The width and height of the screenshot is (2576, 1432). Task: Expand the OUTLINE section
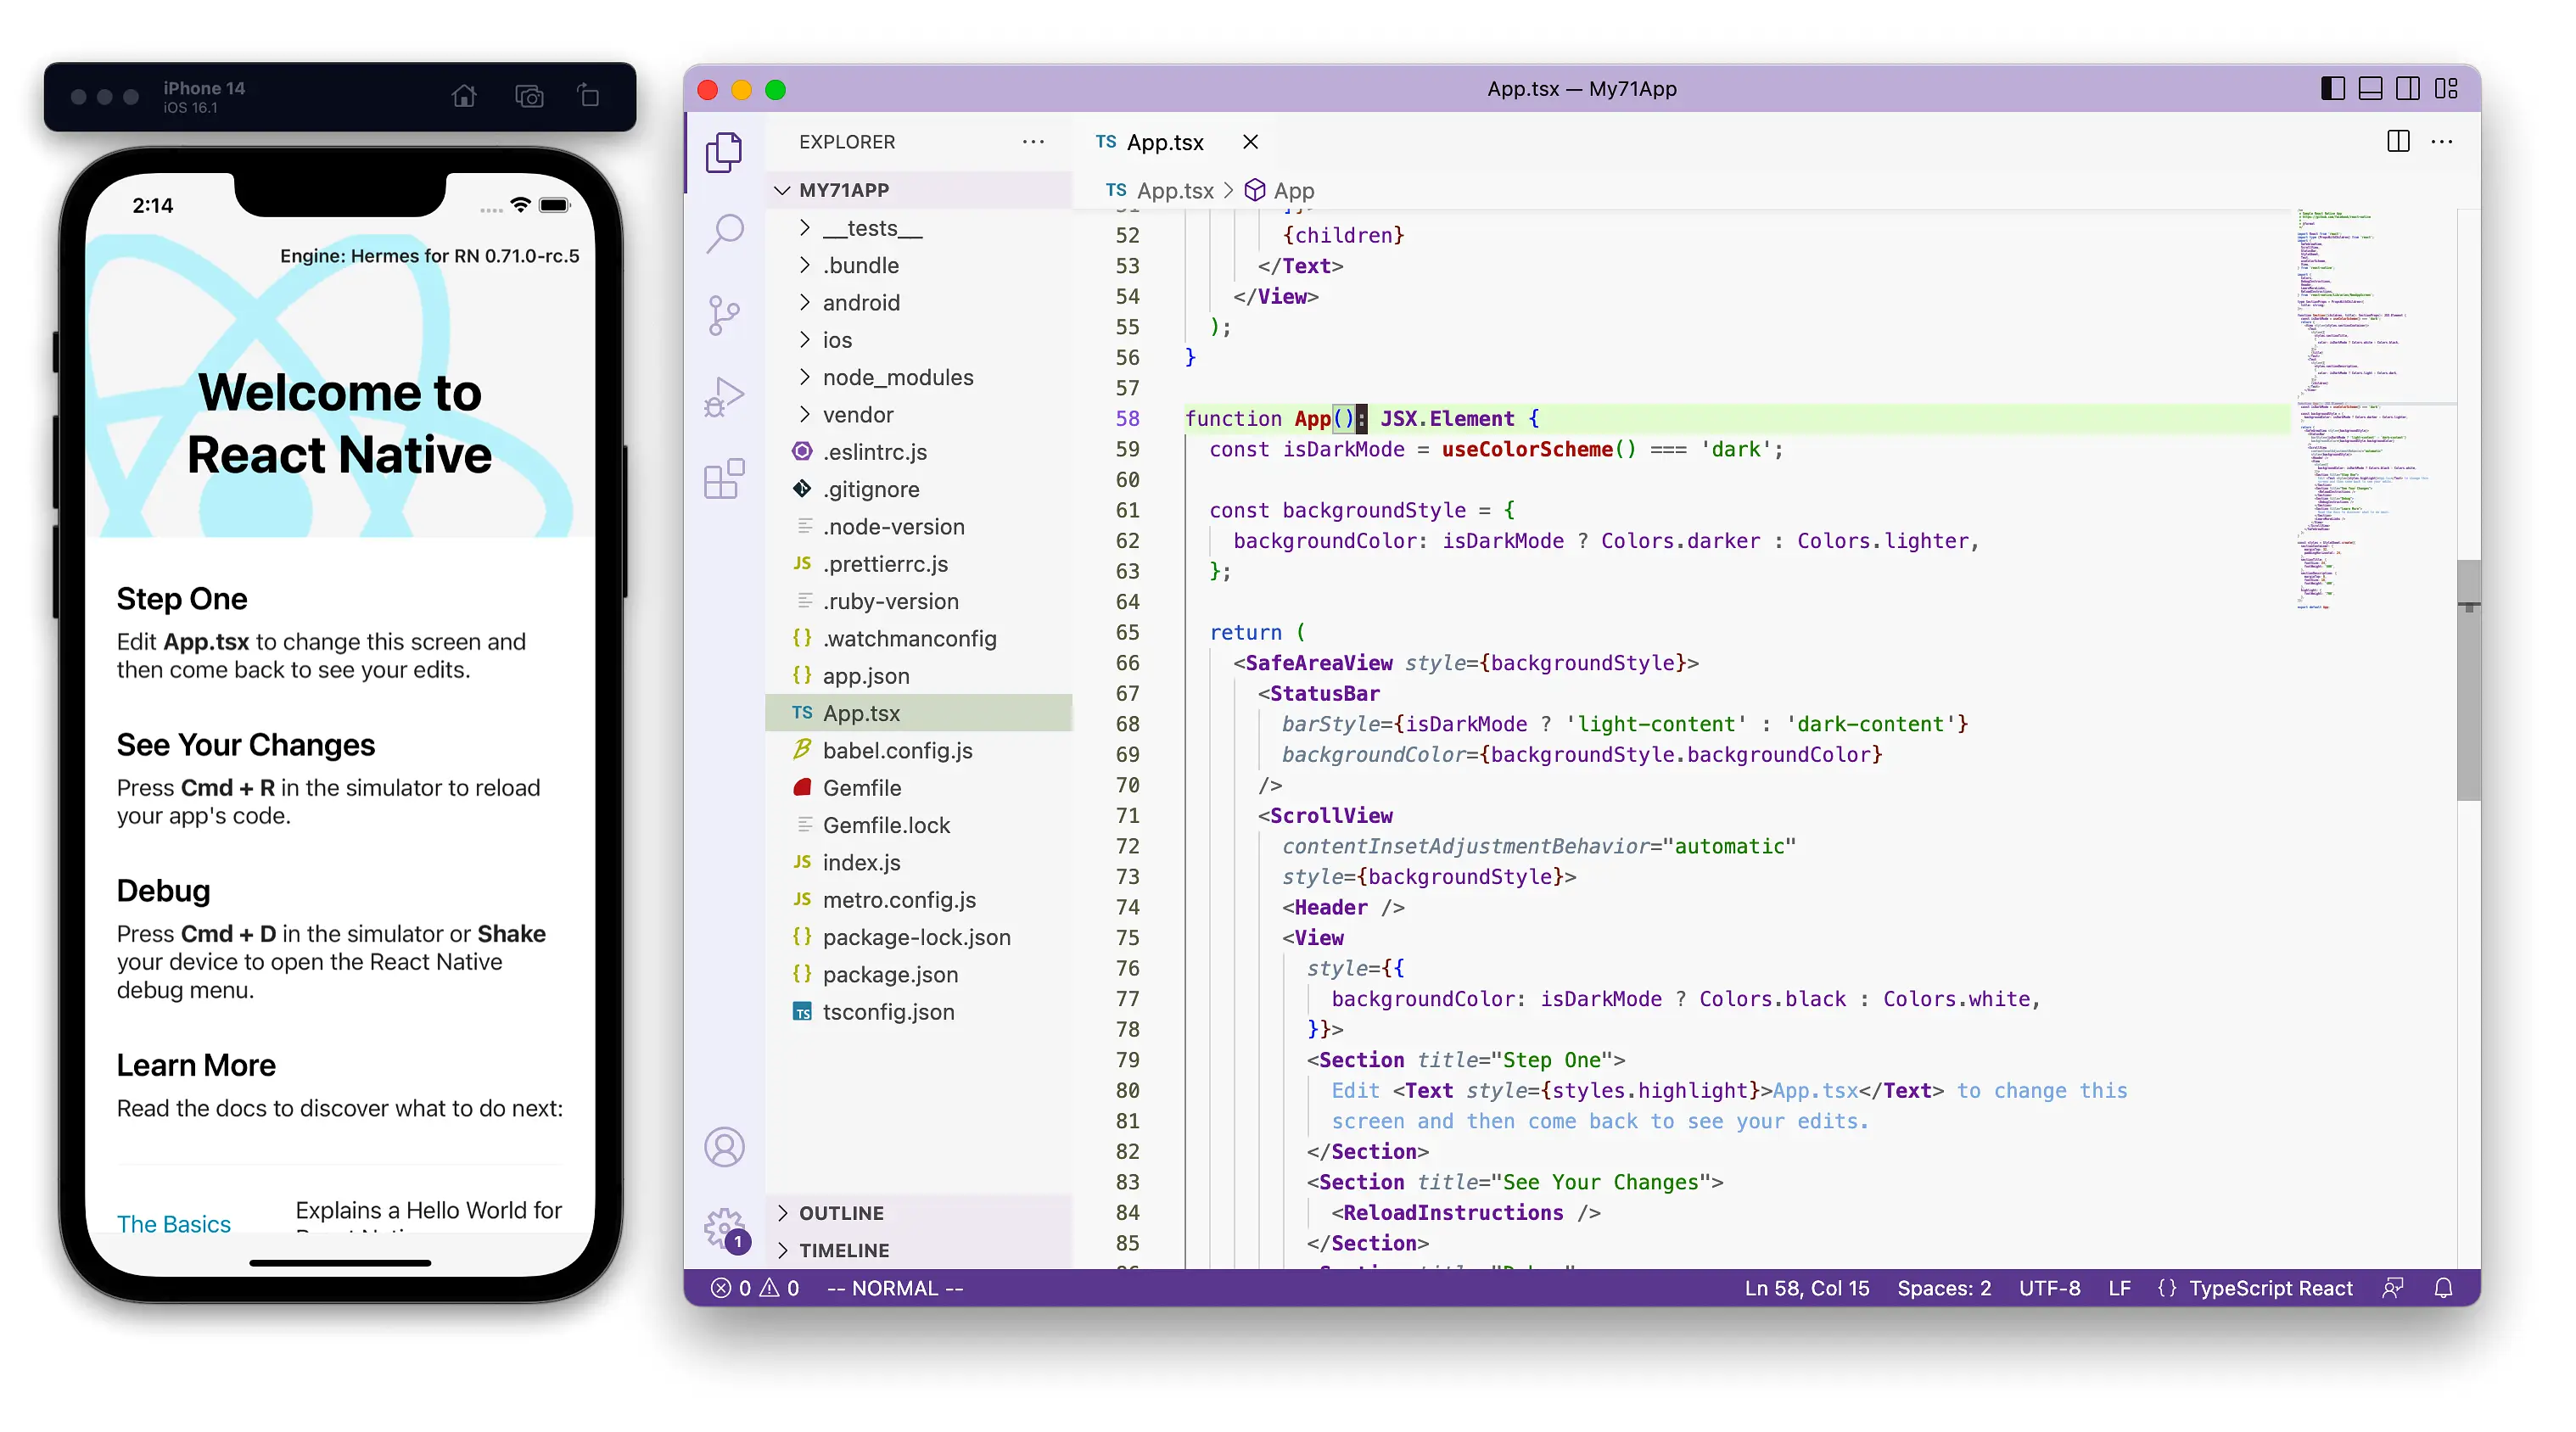(918, 1213)
